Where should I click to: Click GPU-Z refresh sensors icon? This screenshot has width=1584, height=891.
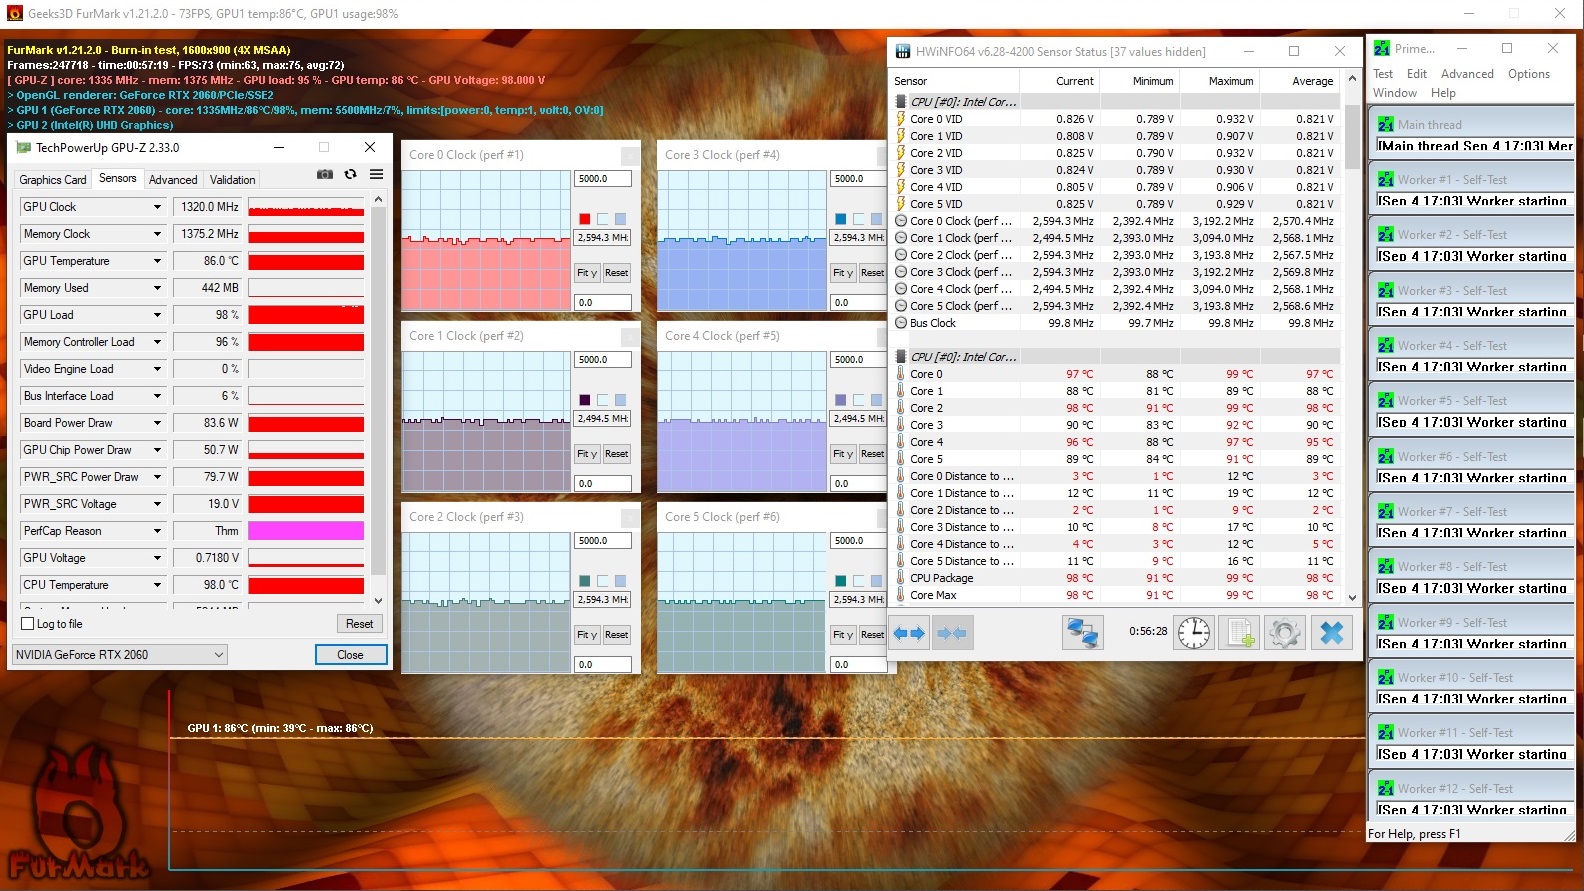pos(350,174)
